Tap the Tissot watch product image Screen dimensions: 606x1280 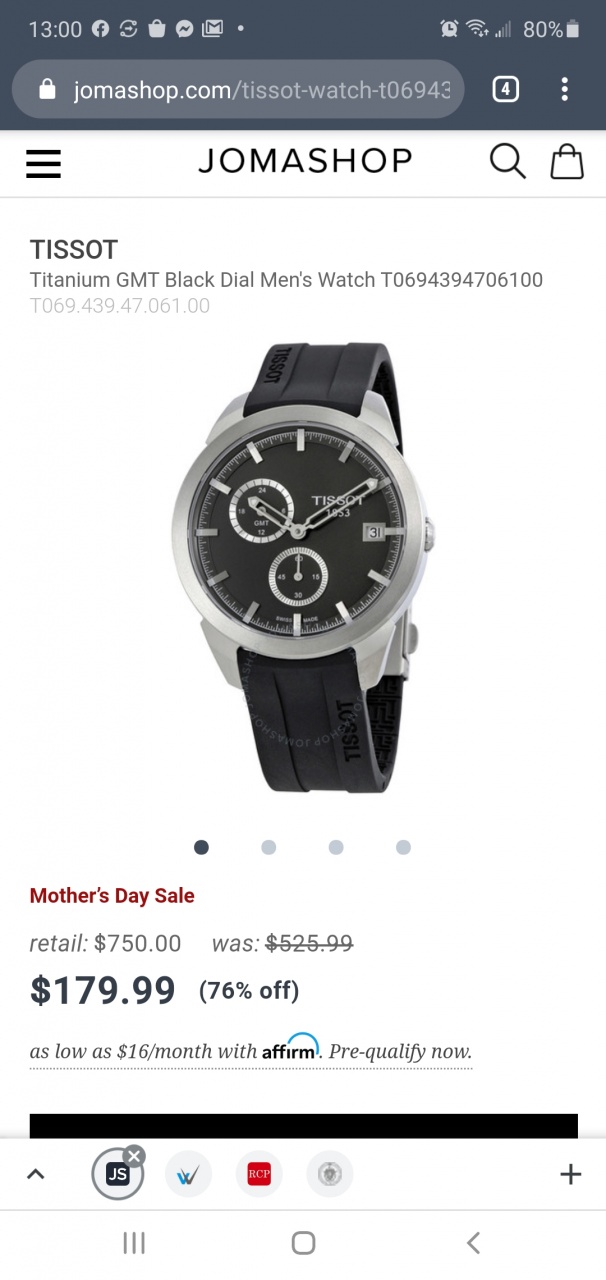[x=303, y=567]
